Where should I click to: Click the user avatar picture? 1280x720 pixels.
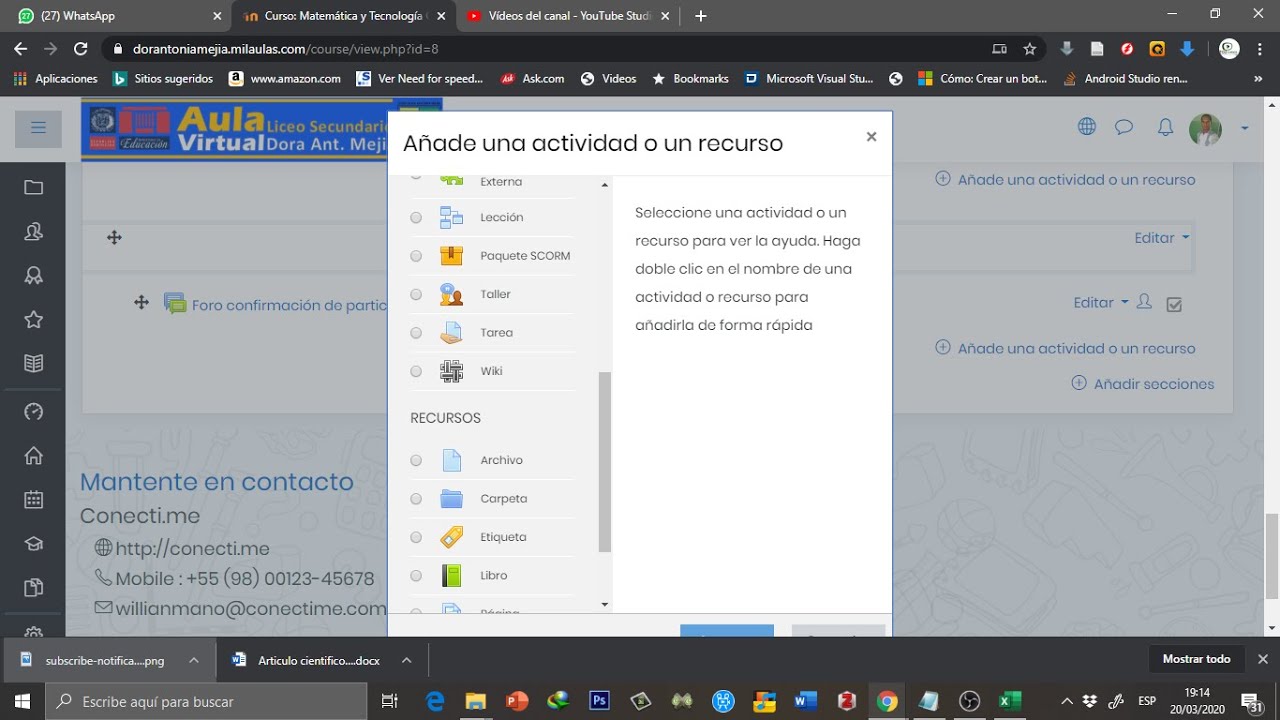pos(1205,129)
